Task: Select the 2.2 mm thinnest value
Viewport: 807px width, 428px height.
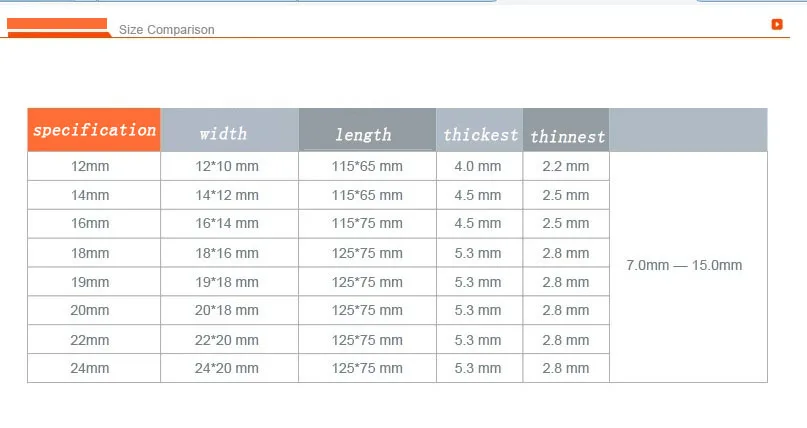Action: pyautogui.click(x=566, y=166)
